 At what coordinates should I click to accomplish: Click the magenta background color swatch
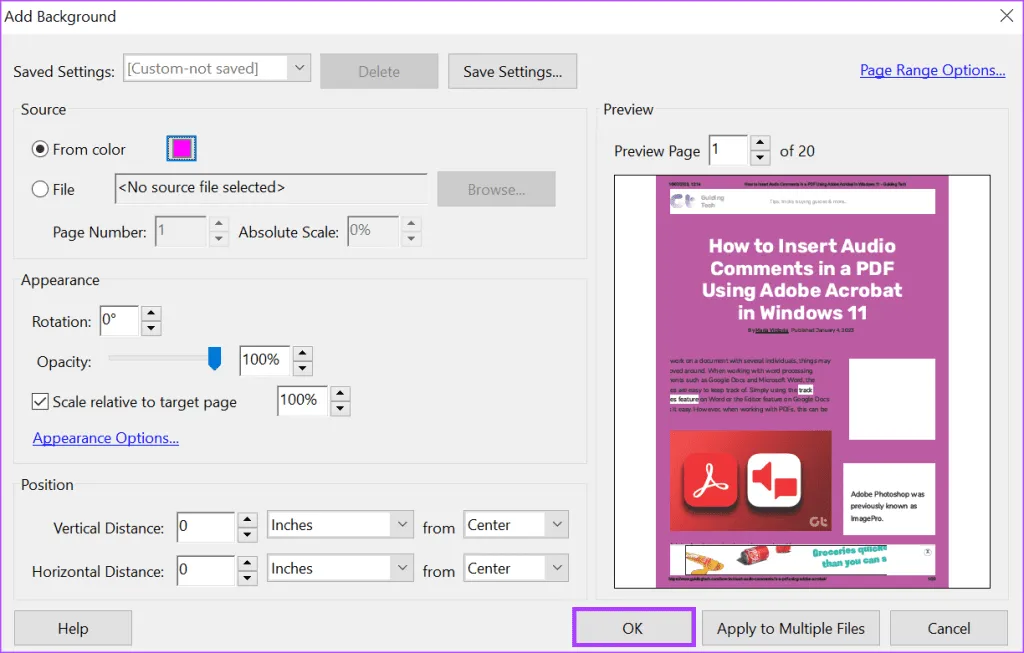[x=181, y=149]
